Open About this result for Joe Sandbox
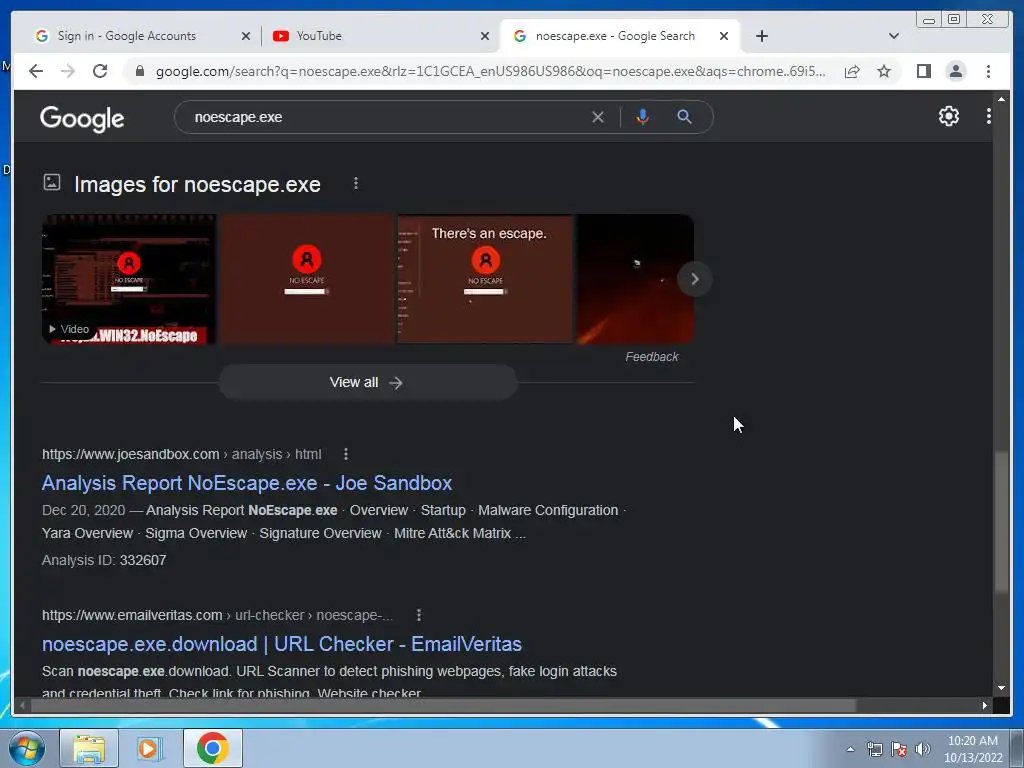 [346, 454]
